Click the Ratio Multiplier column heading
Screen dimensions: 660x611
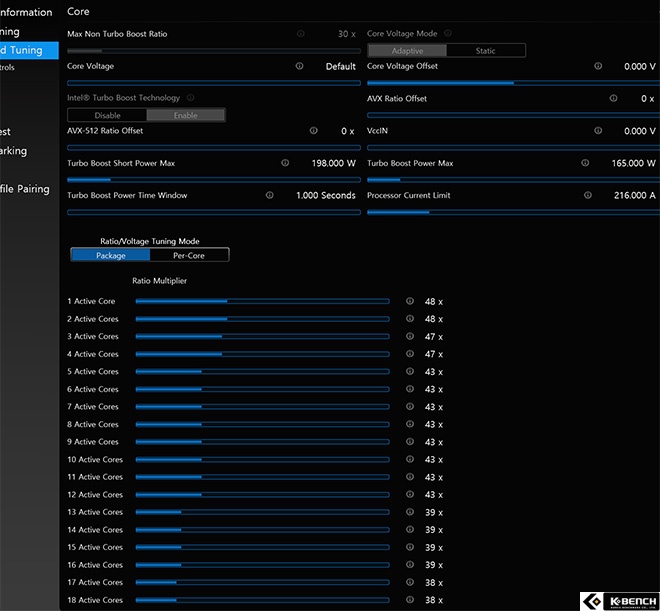pos(160,281)
